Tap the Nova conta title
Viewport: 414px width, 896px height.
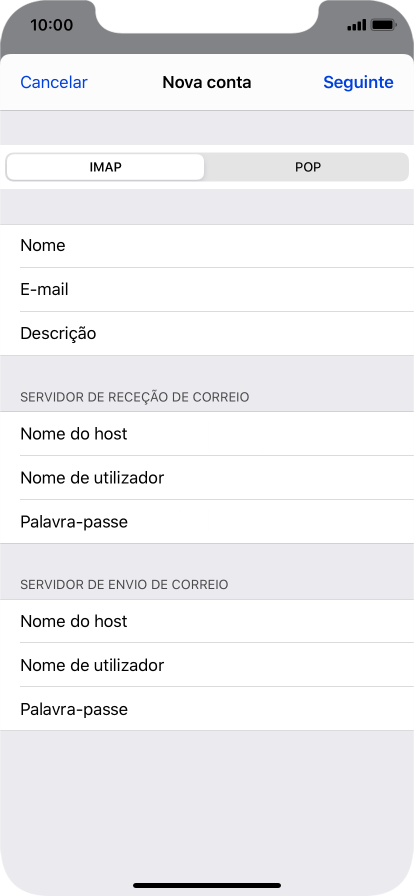[x=206, y=82]
